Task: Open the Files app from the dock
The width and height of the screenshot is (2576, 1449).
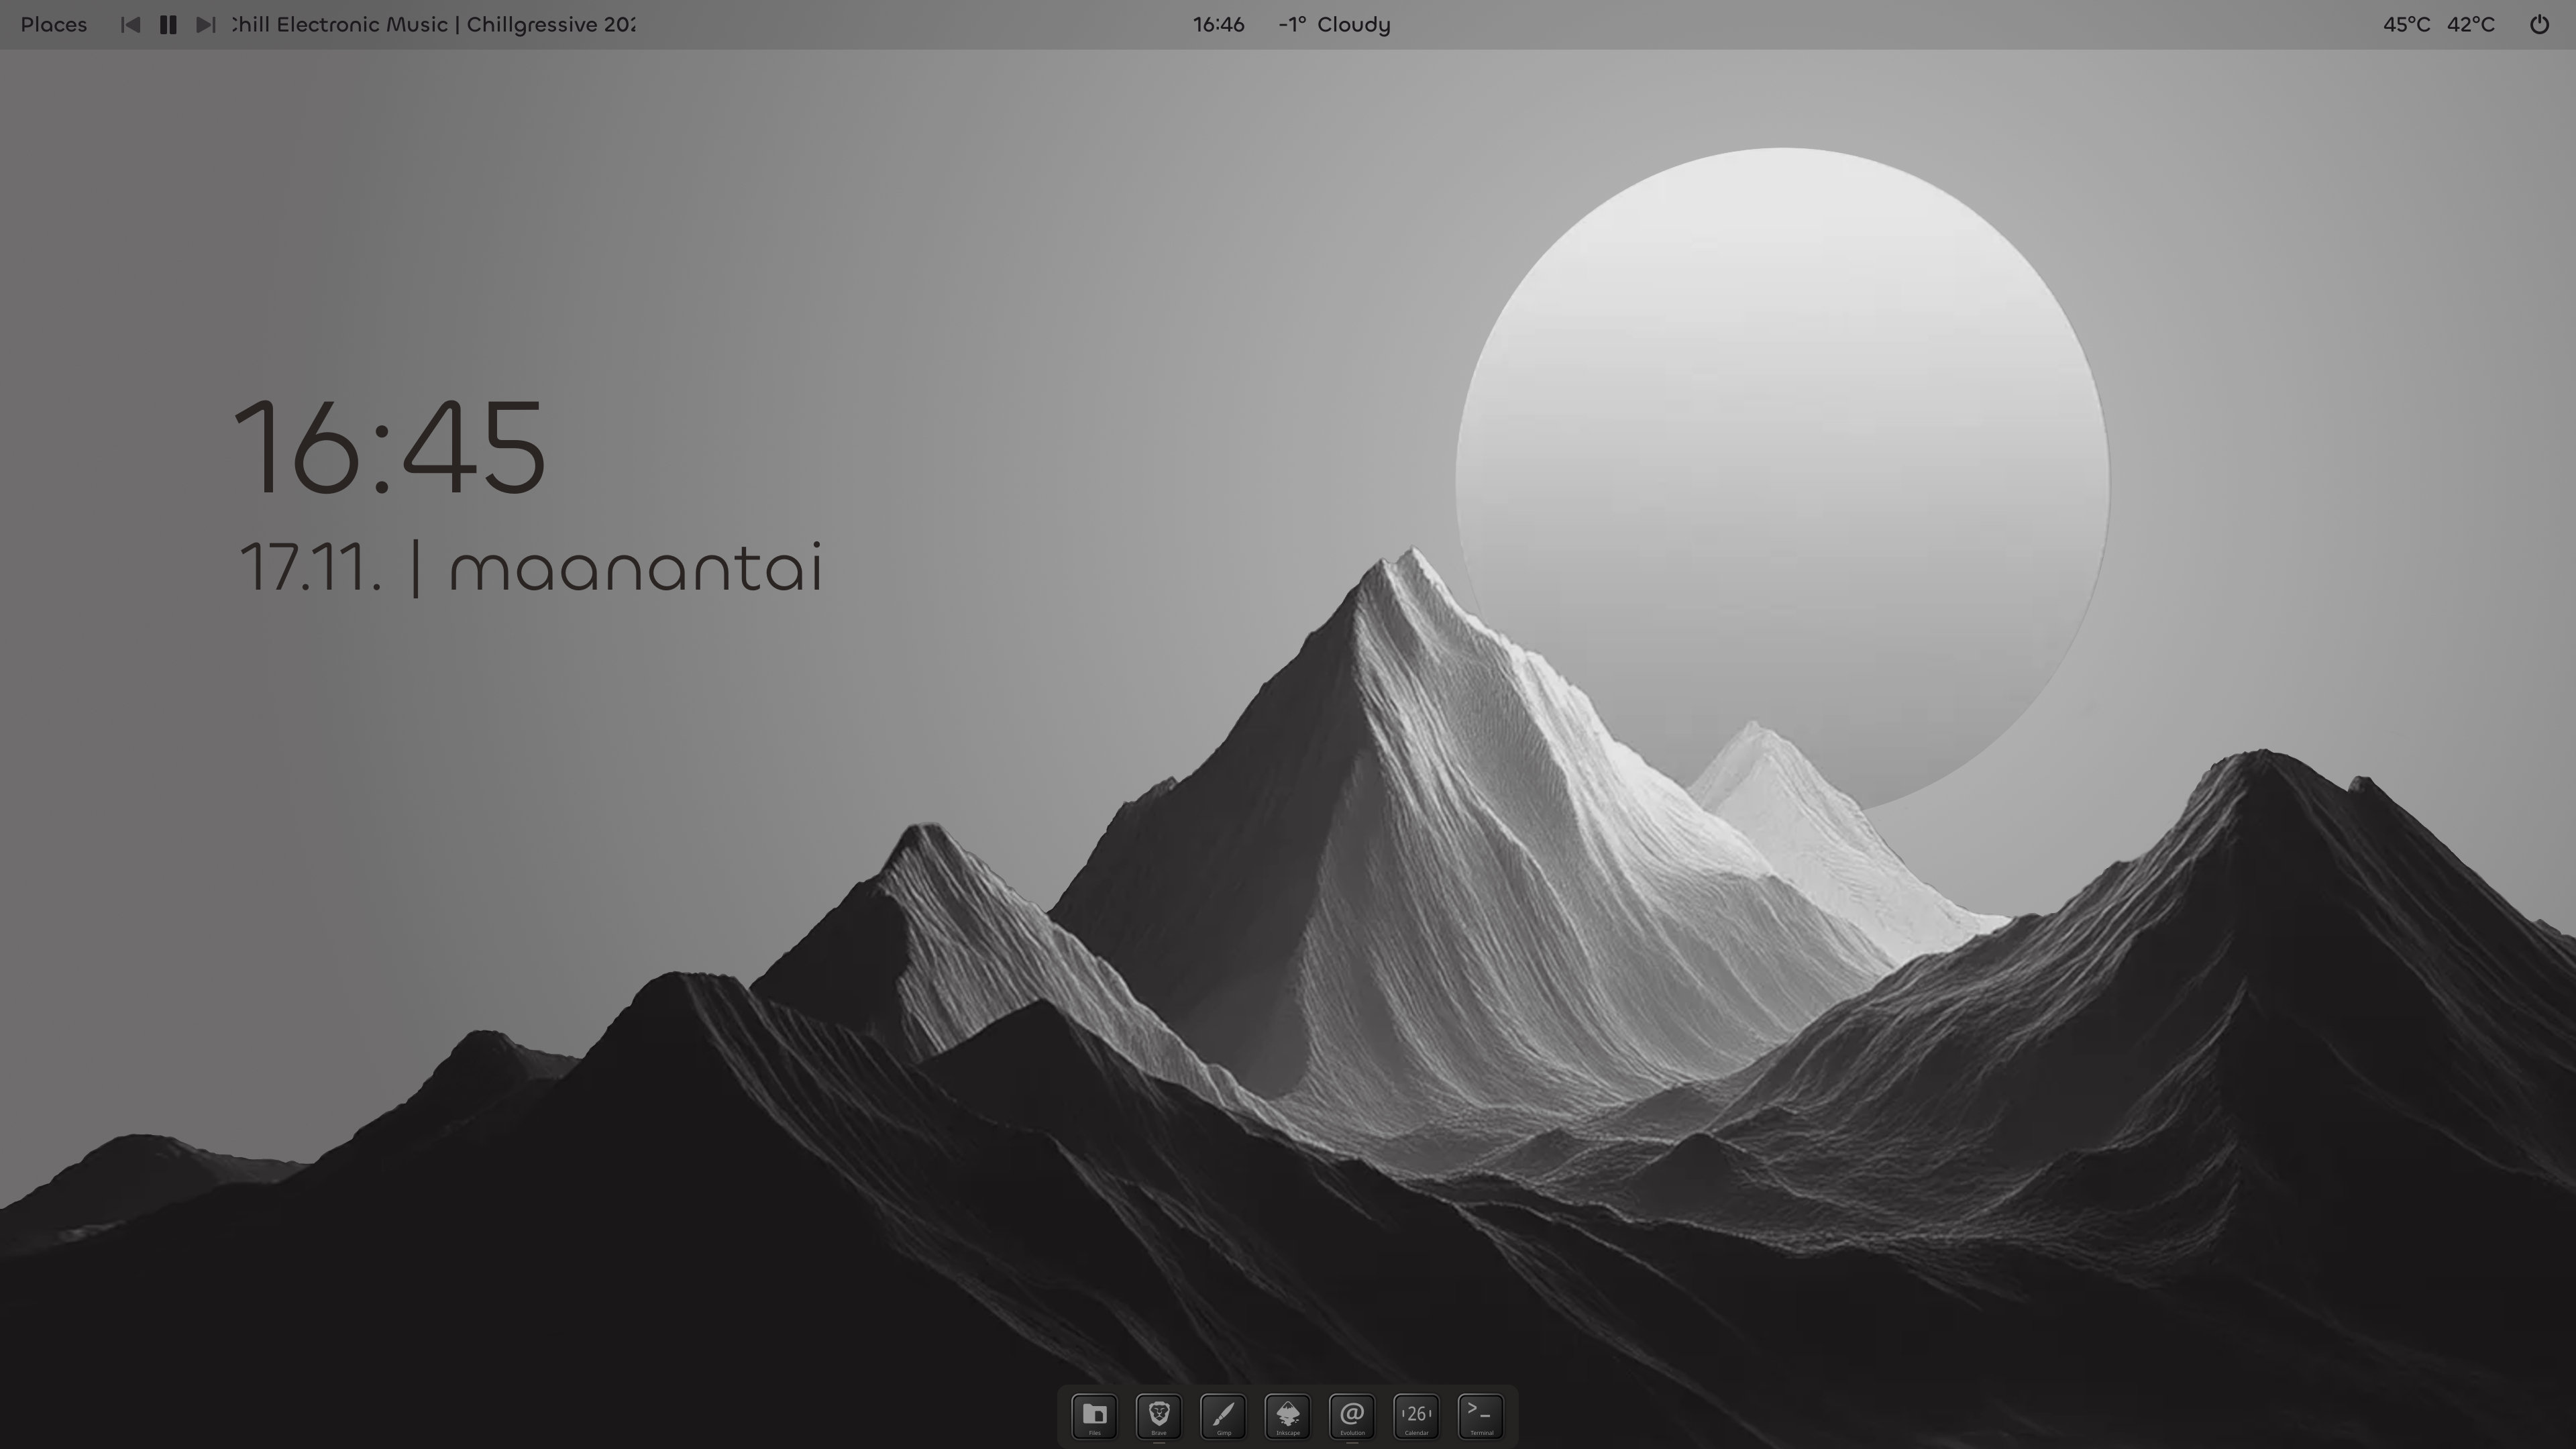Action: click(x=1094, y=1415)
